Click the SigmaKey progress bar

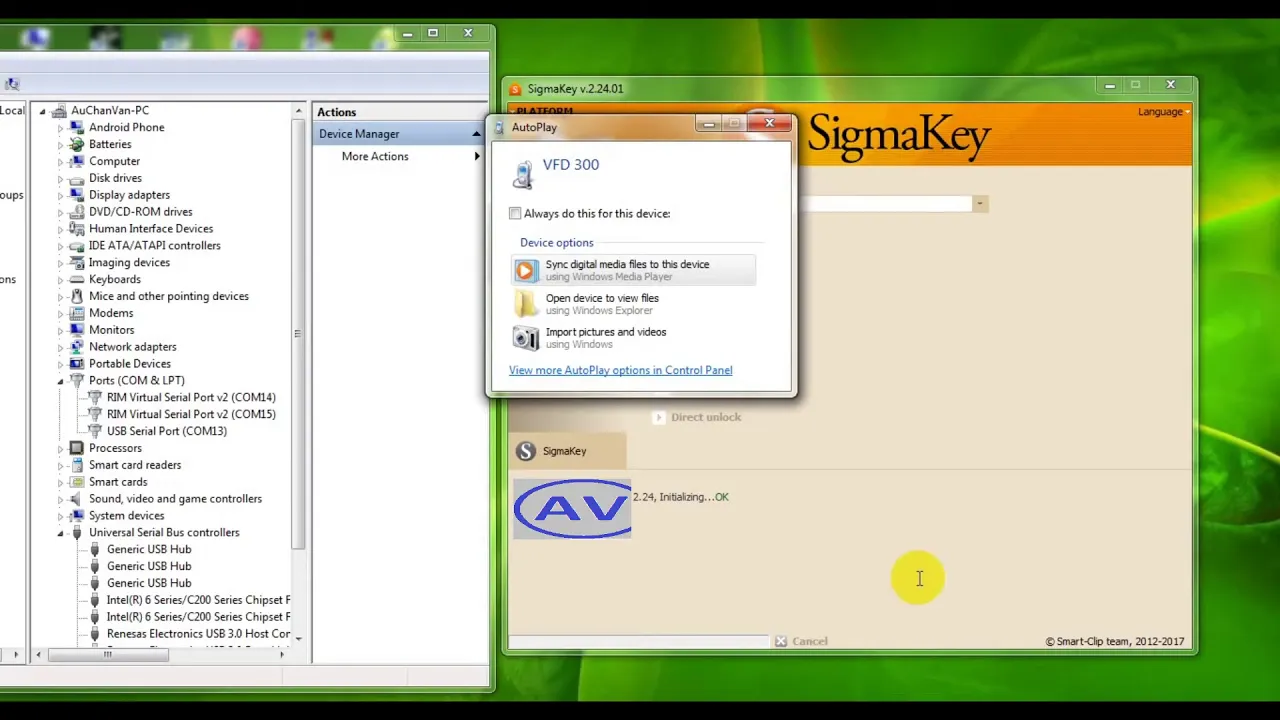(638, 641)
